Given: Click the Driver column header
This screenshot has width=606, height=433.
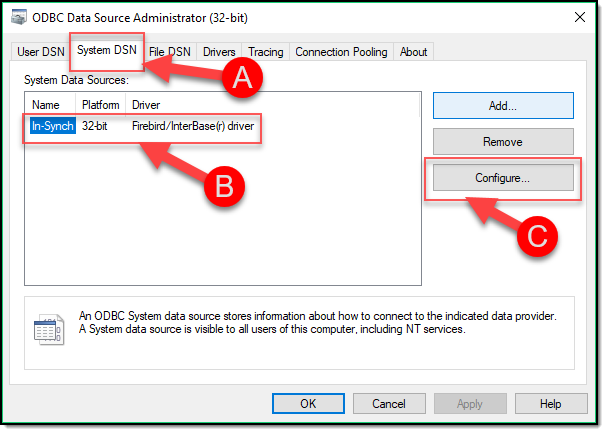Looking at the screenshot, I should [x=146, y=105].
